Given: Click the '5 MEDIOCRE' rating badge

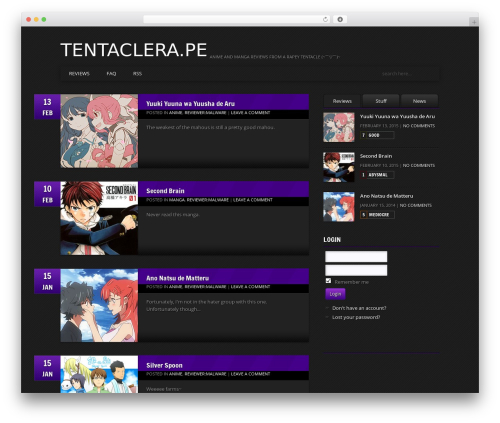Looking at the screenshot, I should (377, 215).
